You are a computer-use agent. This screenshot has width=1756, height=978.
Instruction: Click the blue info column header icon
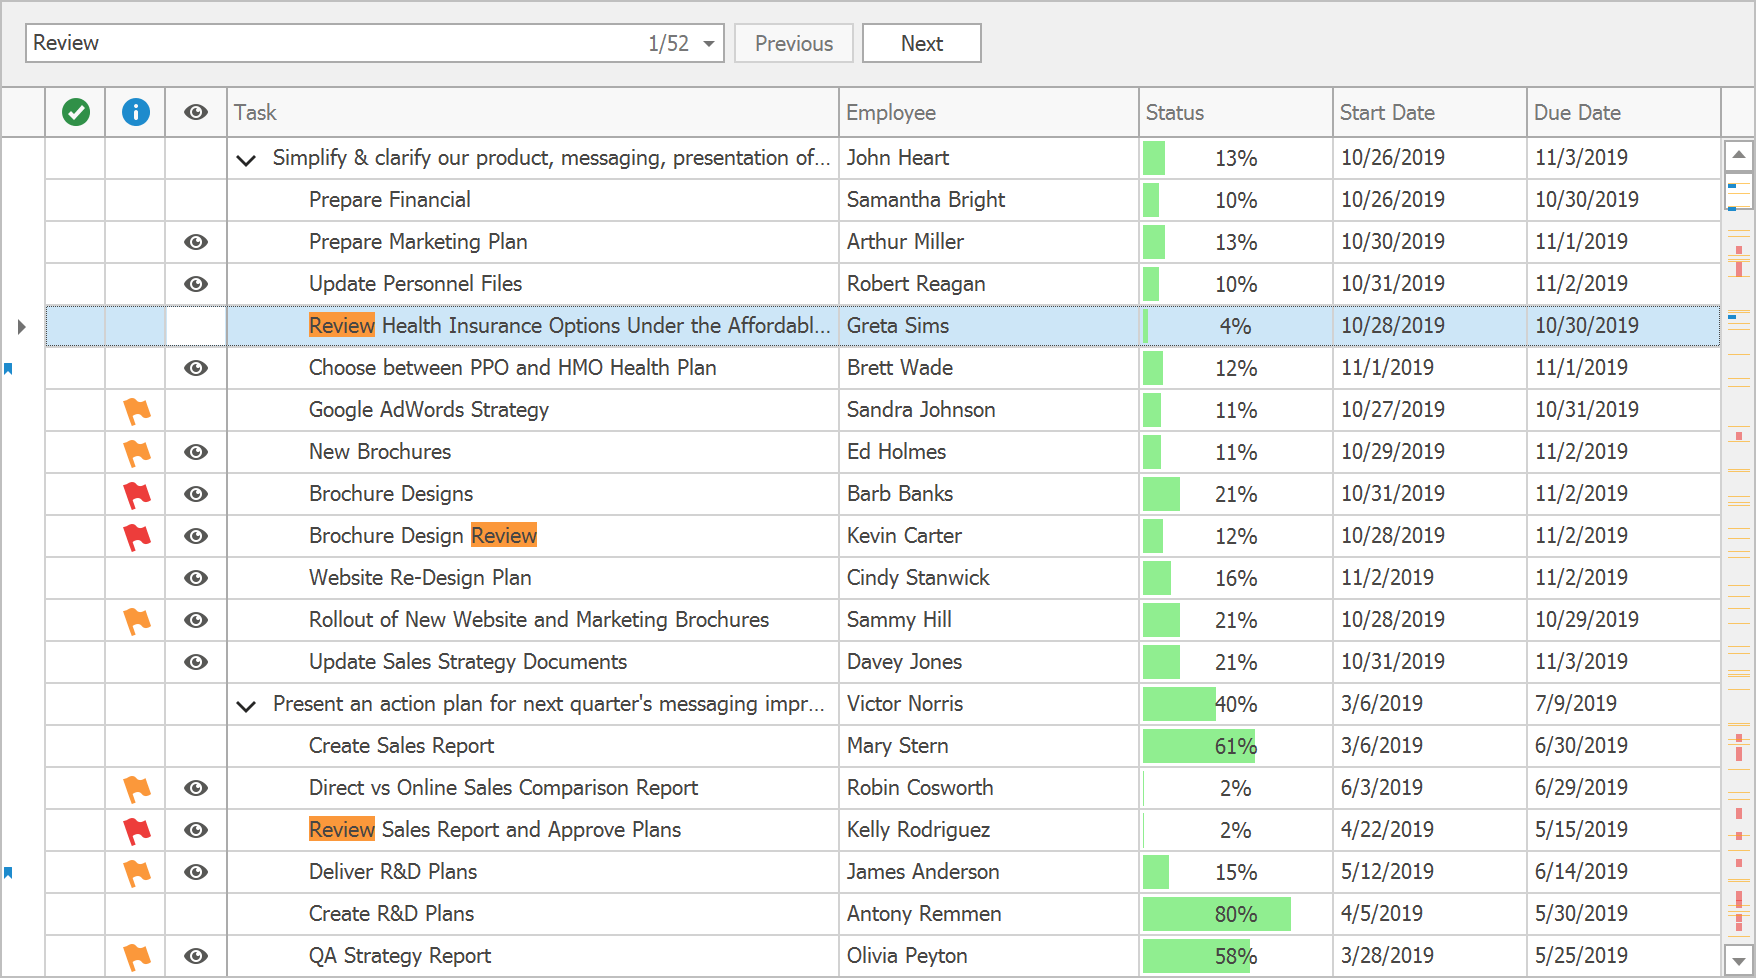[x=136, y=112]
